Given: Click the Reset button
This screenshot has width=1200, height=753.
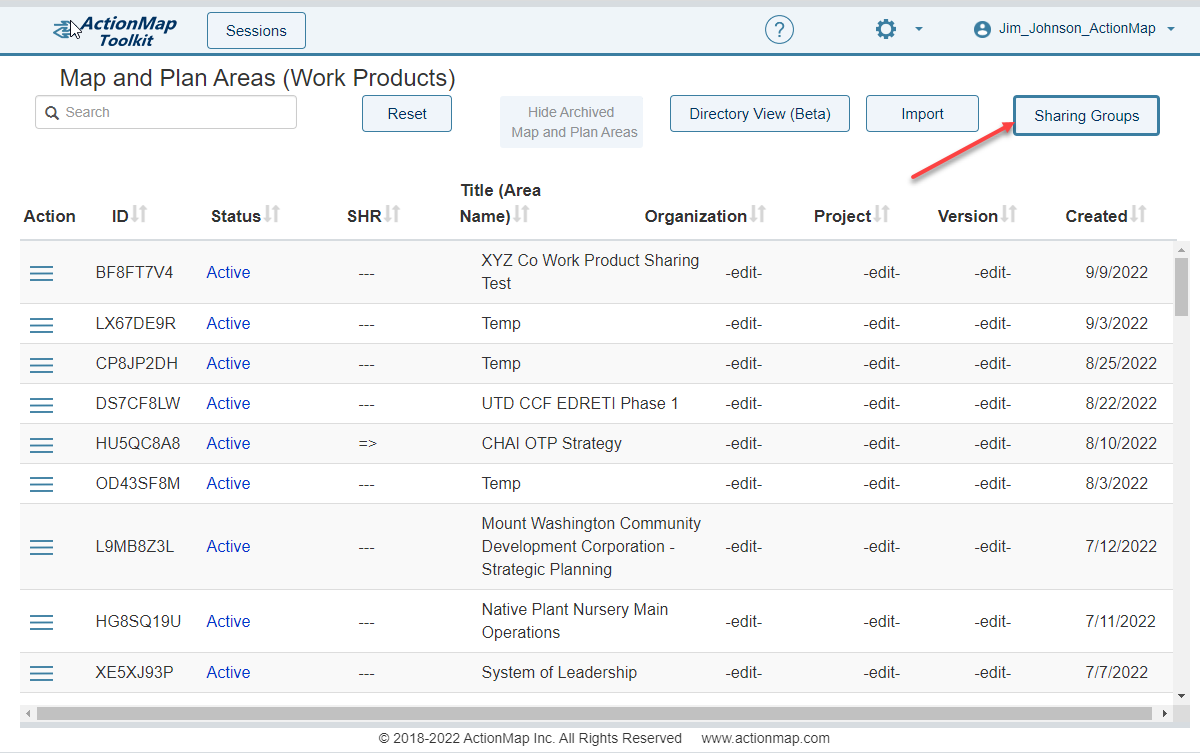Looking at the screenshot, I should [x=407, y=114].
